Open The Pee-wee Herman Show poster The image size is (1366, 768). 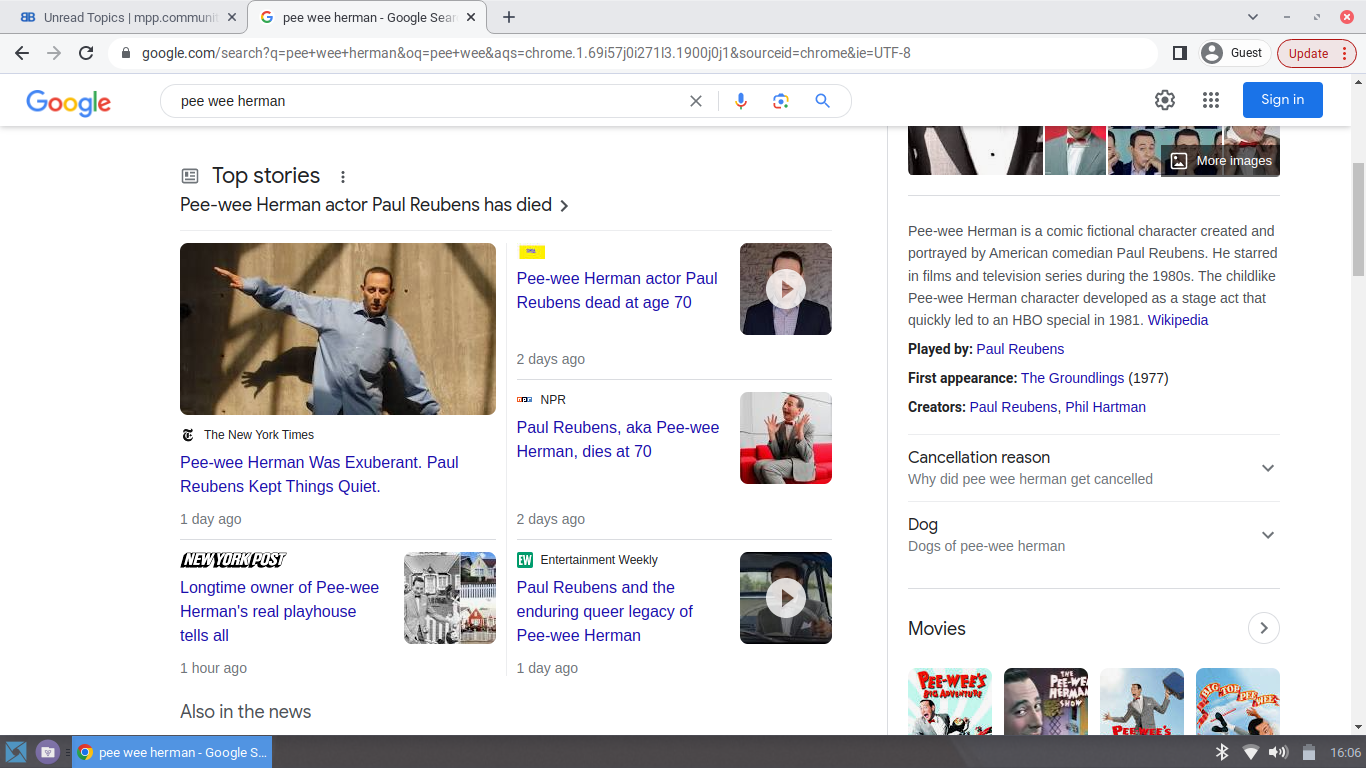pos(1046,701)
